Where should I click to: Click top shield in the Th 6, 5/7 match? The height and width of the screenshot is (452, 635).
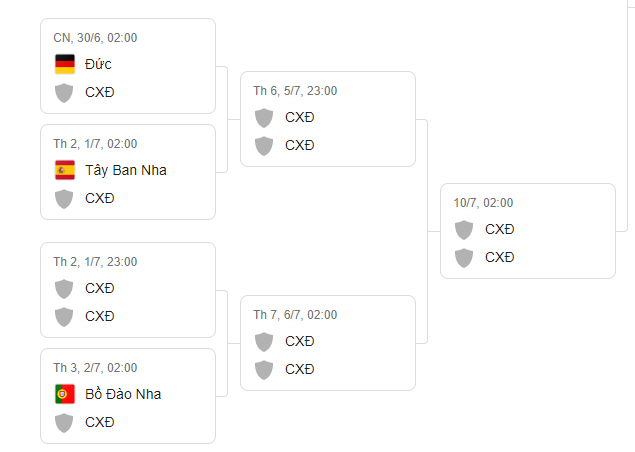tap(264, 117)
